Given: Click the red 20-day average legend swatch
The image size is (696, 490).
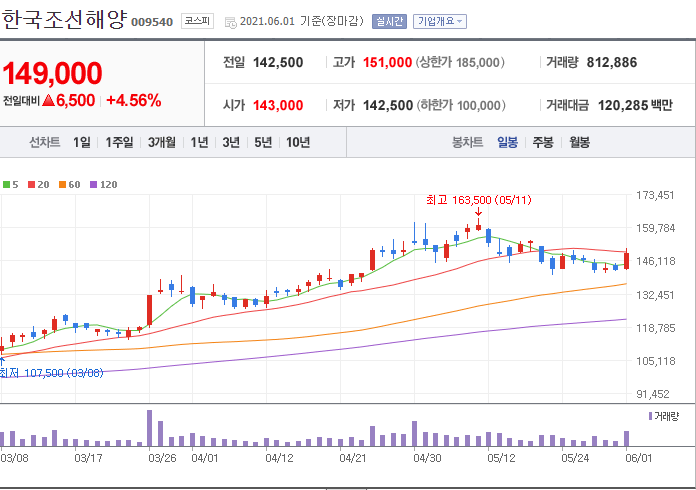Looking at the screenshot, I should click(x=31, y=185).
